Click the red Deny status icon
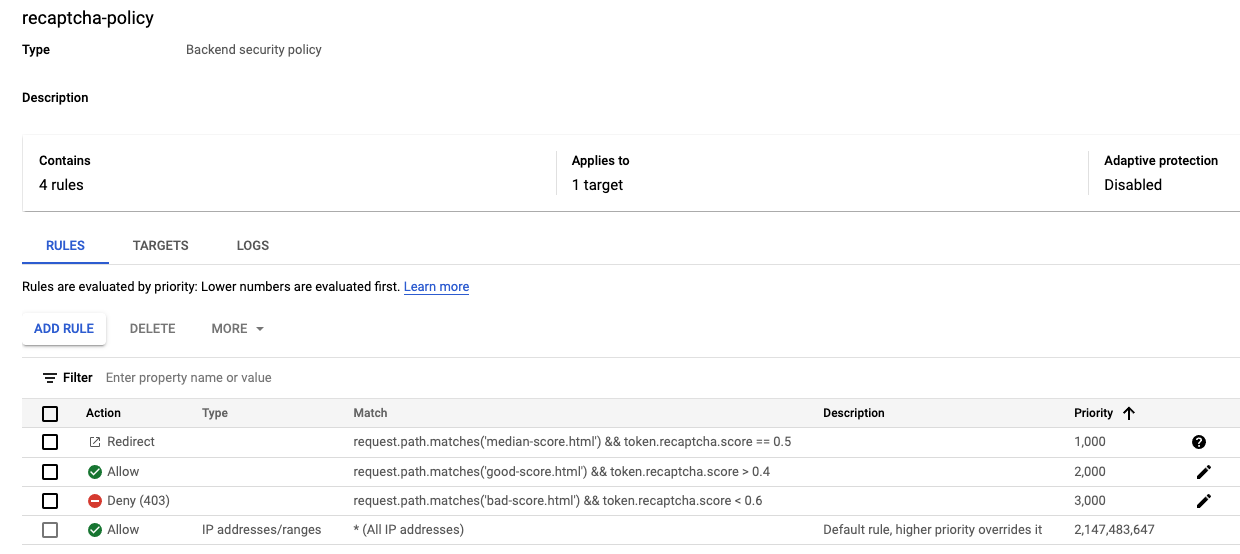The width and height of the screenshot is (1240, 554). click(x=95, y=501)
